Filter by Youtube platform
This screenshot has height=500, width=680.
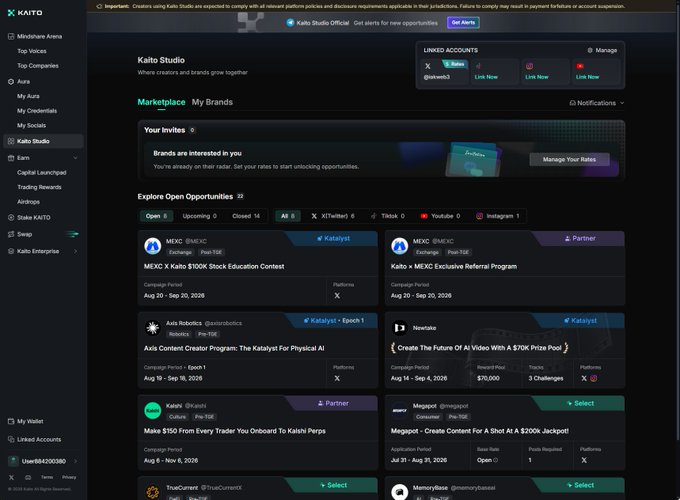click(440, 216)
